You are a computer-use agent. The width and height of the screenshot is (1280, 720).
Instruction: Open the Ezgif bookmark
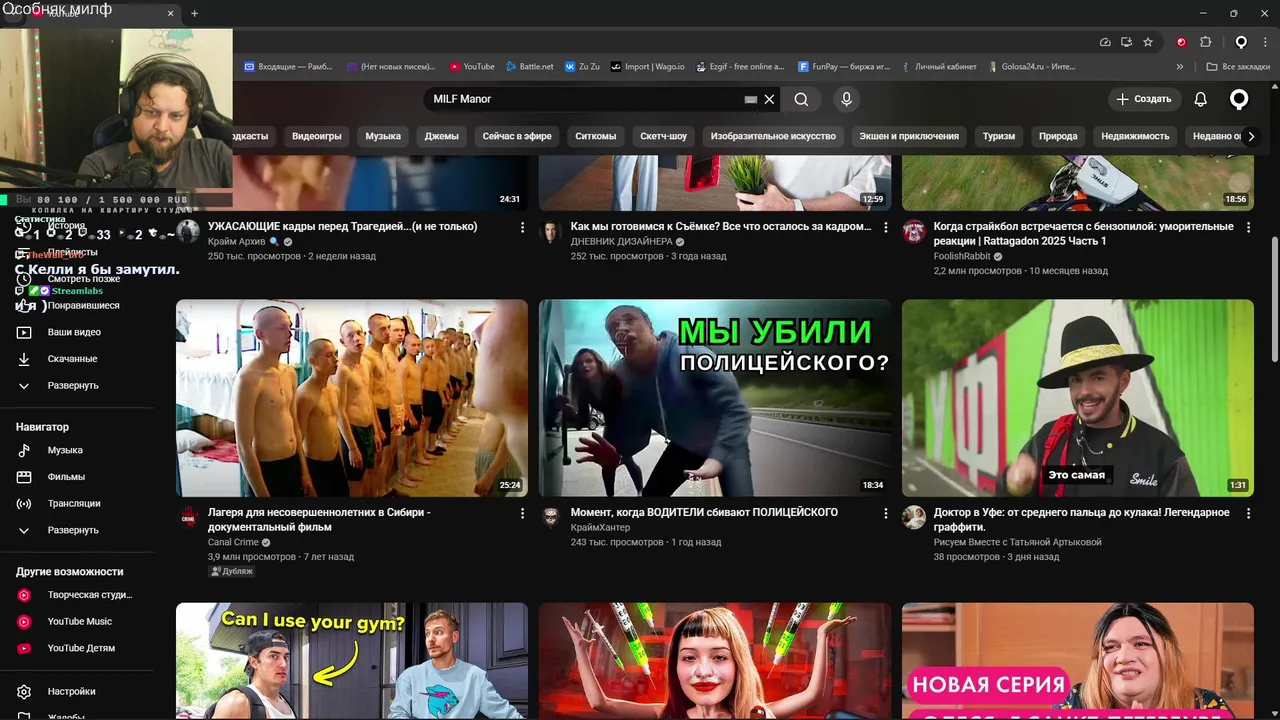pyautogui.click(x=738, y=67)
